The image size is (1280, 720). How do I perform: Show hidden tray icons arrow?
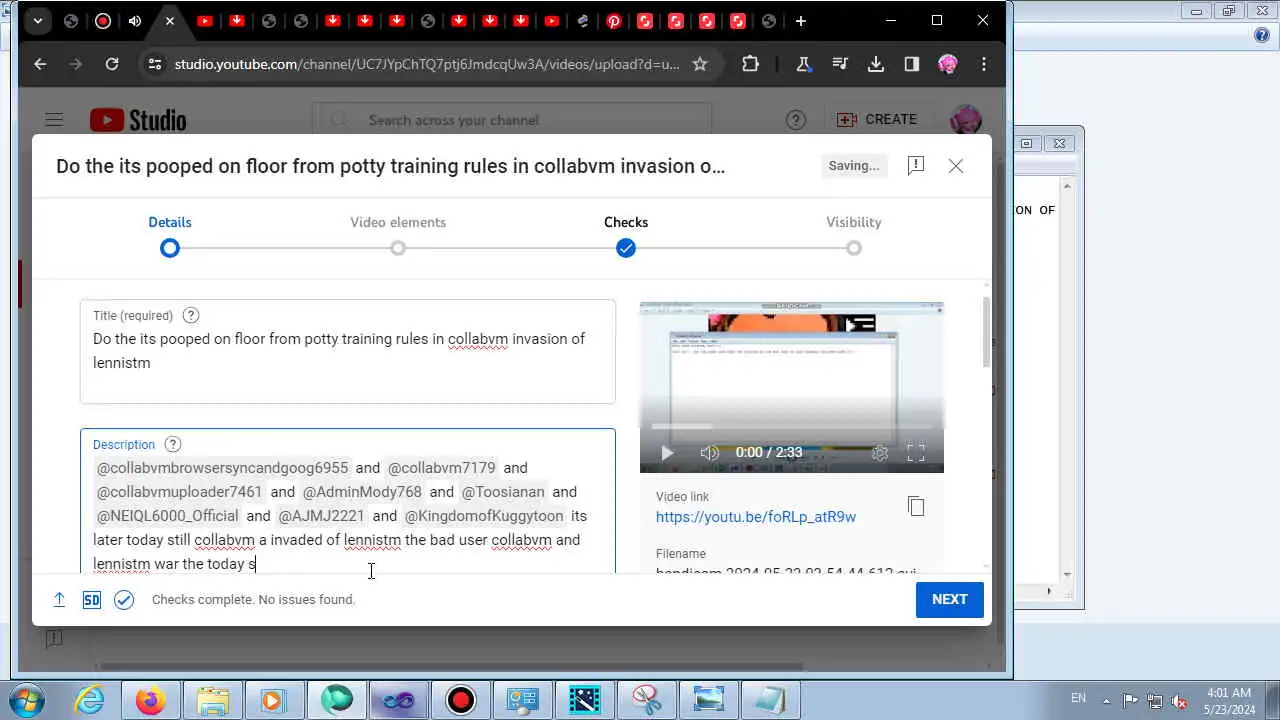click(1106, 700)
